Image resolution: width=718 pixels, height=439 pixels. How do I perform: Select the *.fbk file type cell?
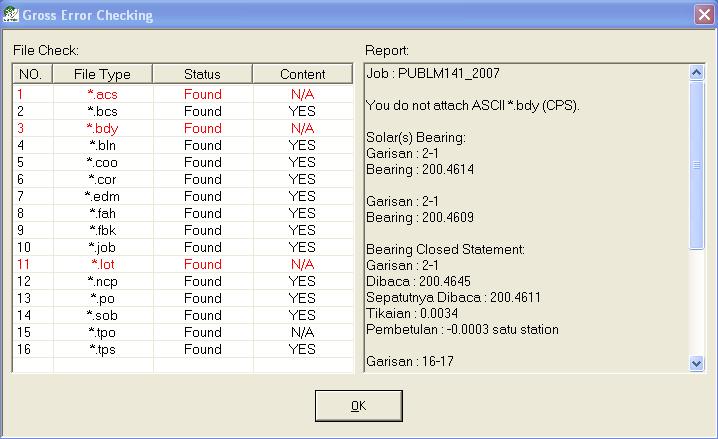click(x=103, y=230)
